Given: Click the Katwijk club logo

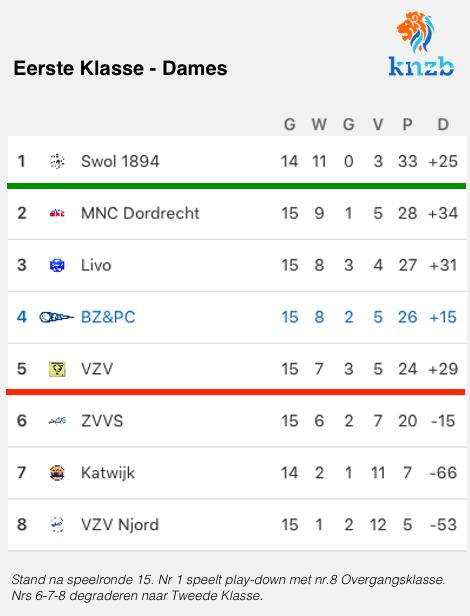Looking at the screenshot, I should (x=57, y=473).
